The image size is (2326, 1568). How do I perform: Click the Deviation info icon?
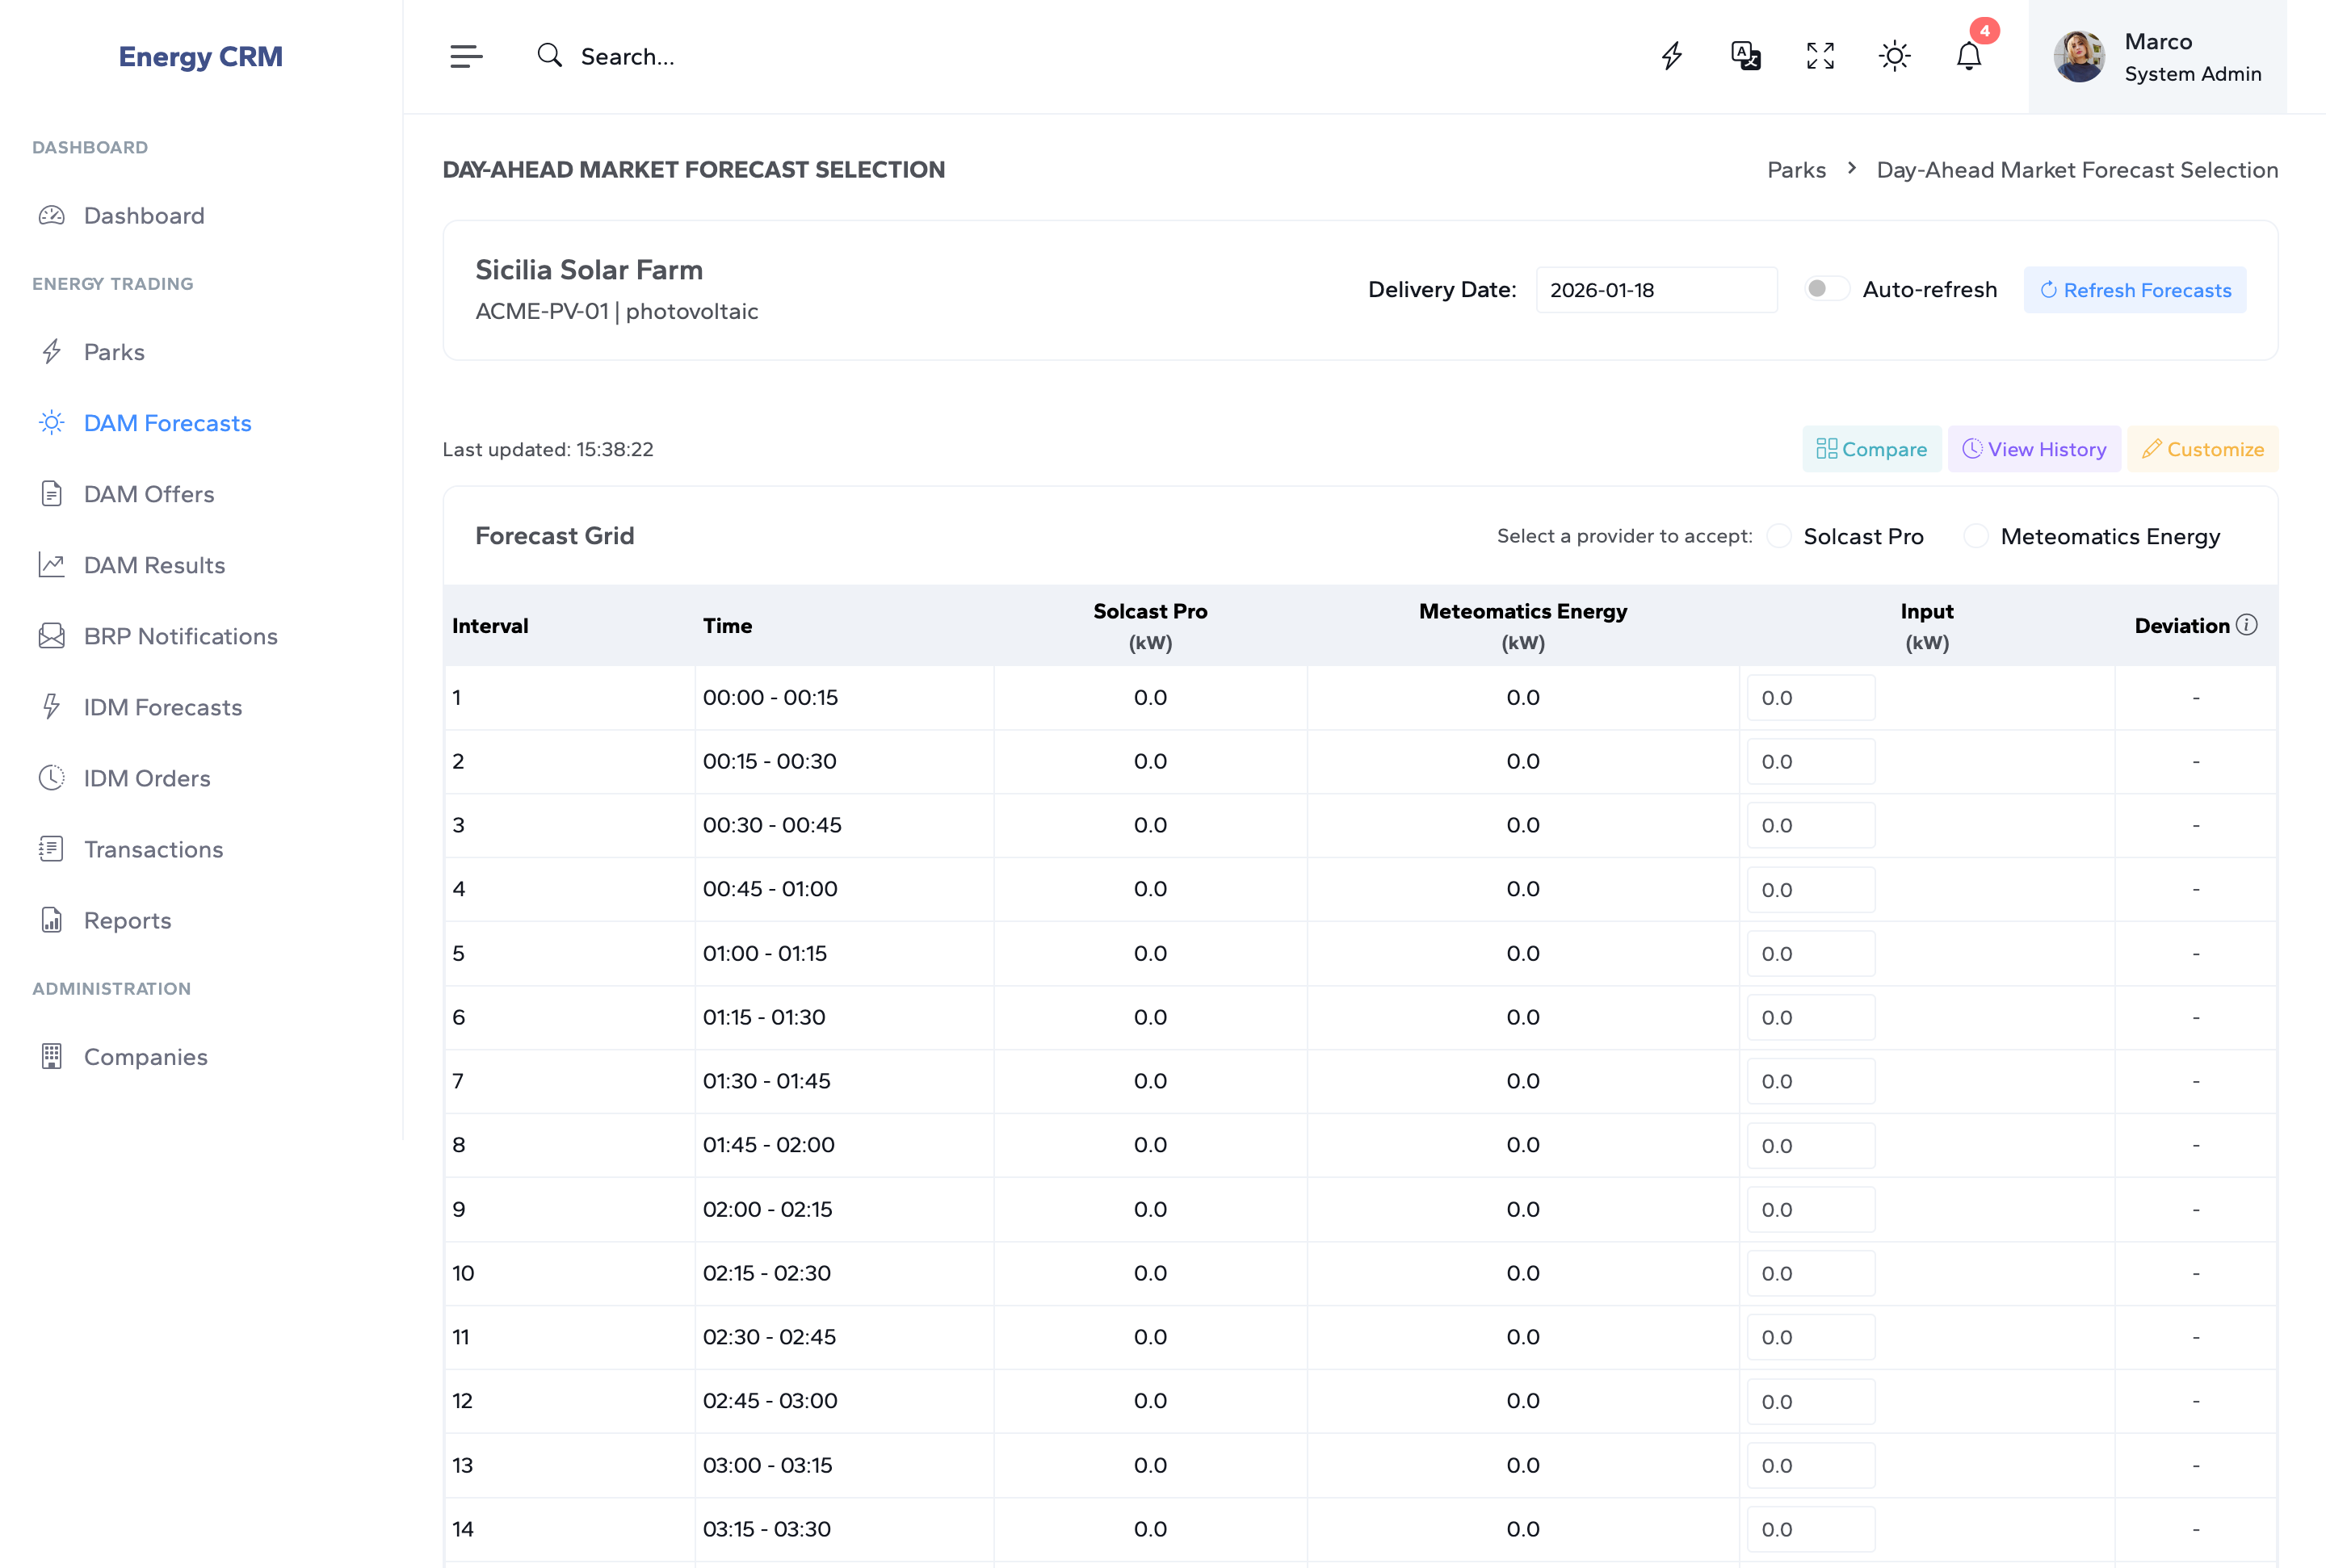[2247, 625]
